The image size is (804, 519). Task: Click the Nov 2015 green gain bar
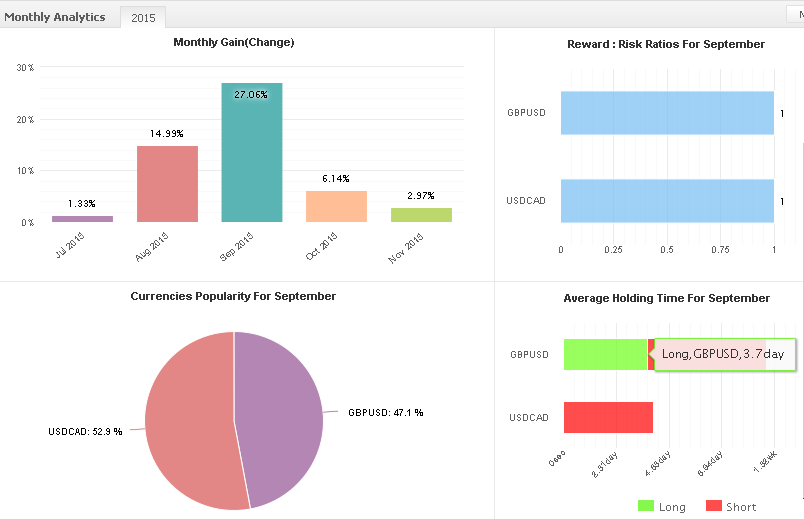pos(421,215)
